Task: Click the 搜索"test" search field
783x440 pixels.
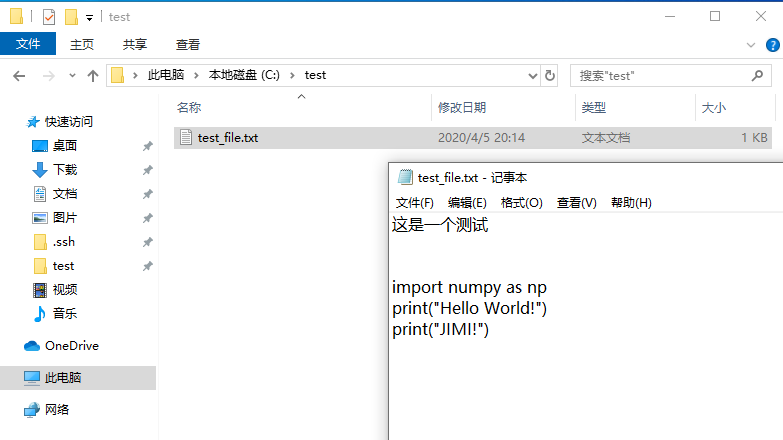Action: [x=671, y=76]
